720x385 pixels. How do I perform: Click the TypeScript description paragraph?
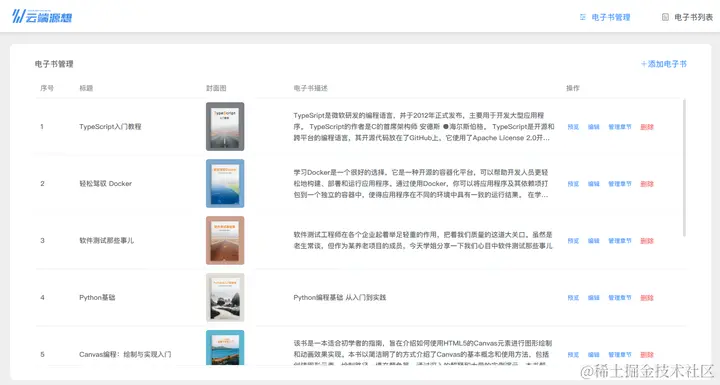[424, 127]
